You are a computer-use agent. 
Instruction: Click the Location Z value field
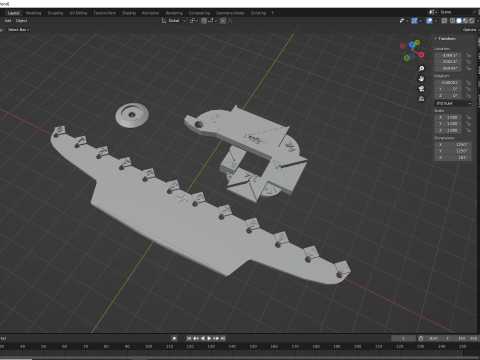(x=448, y=68)
